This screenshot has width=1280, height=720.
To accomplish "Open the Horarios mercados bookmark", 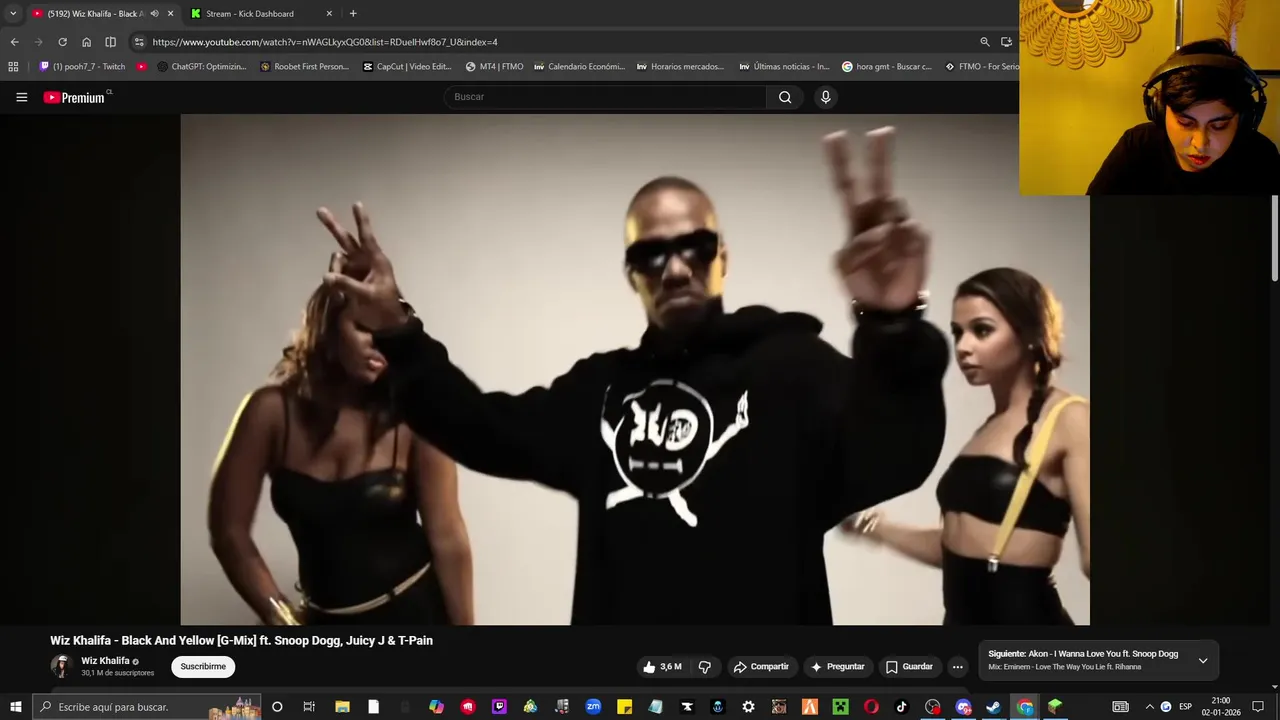I will tap(680, 67).
